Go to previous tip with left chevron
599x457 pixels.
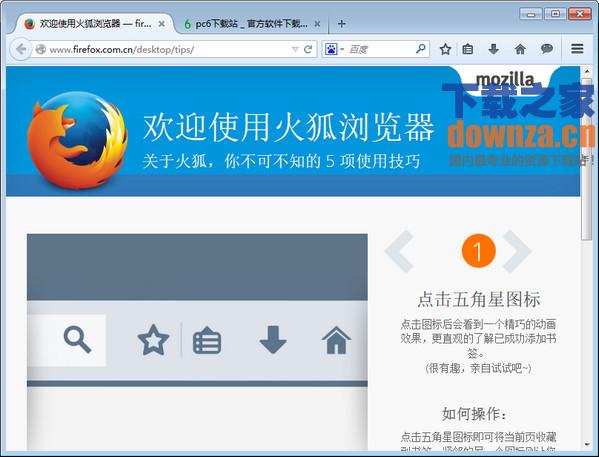(x=400, y=251)
